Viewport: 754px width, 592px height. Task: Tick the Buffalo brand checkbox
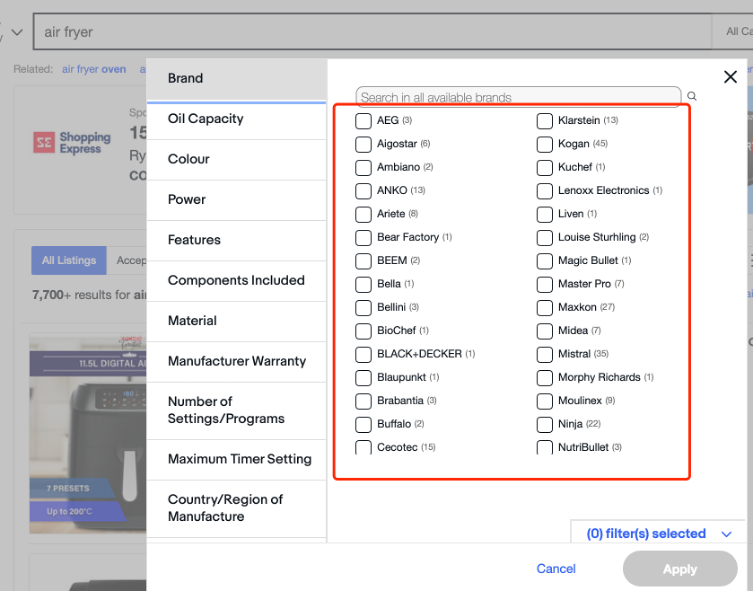click(x=363, y=424)
